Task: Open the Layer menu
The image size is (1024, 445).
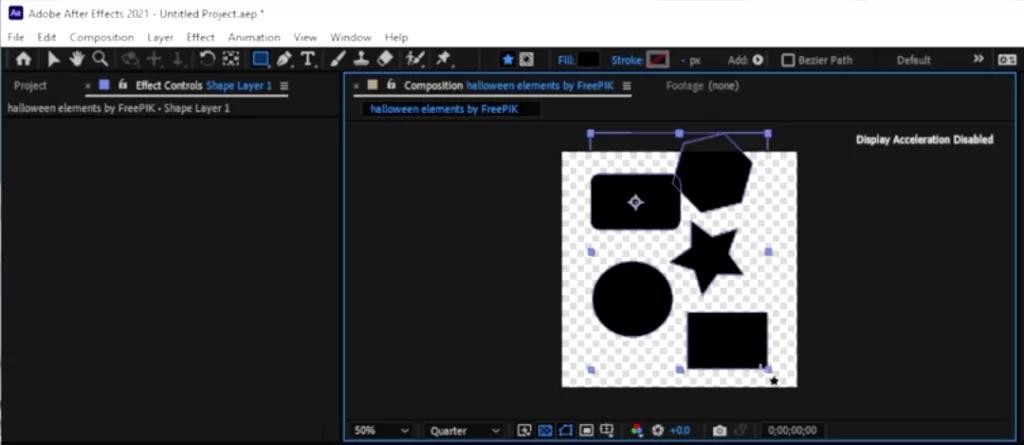Action: (160, 37)
